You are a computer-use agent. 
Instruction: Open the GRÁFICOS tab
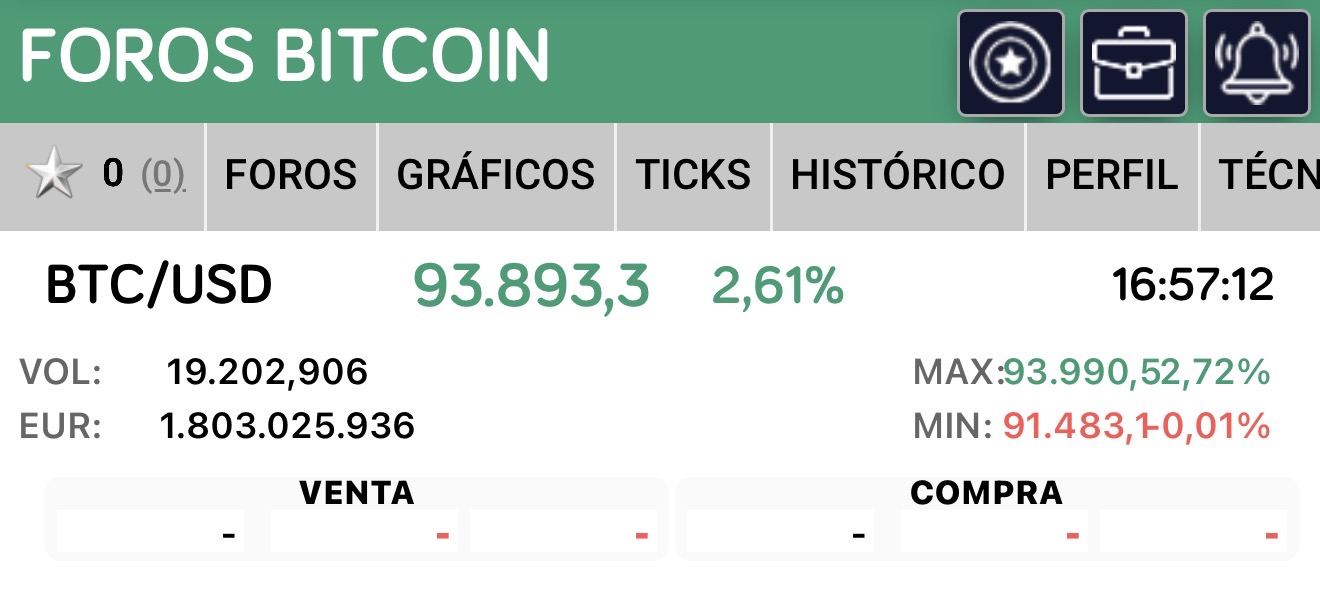pyautogui.click(x=496, y=176)
